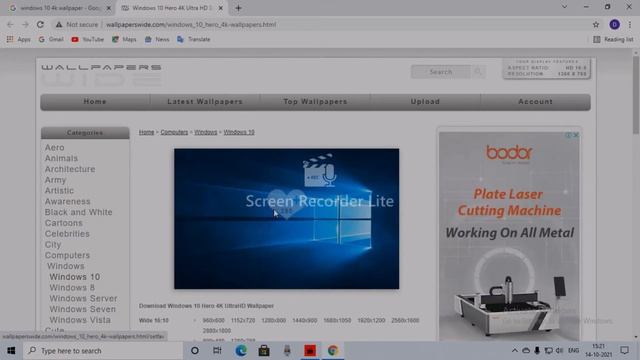Click inside the site Search field
This screenshot has height=360, width=640.
click(x=441, y=72)
